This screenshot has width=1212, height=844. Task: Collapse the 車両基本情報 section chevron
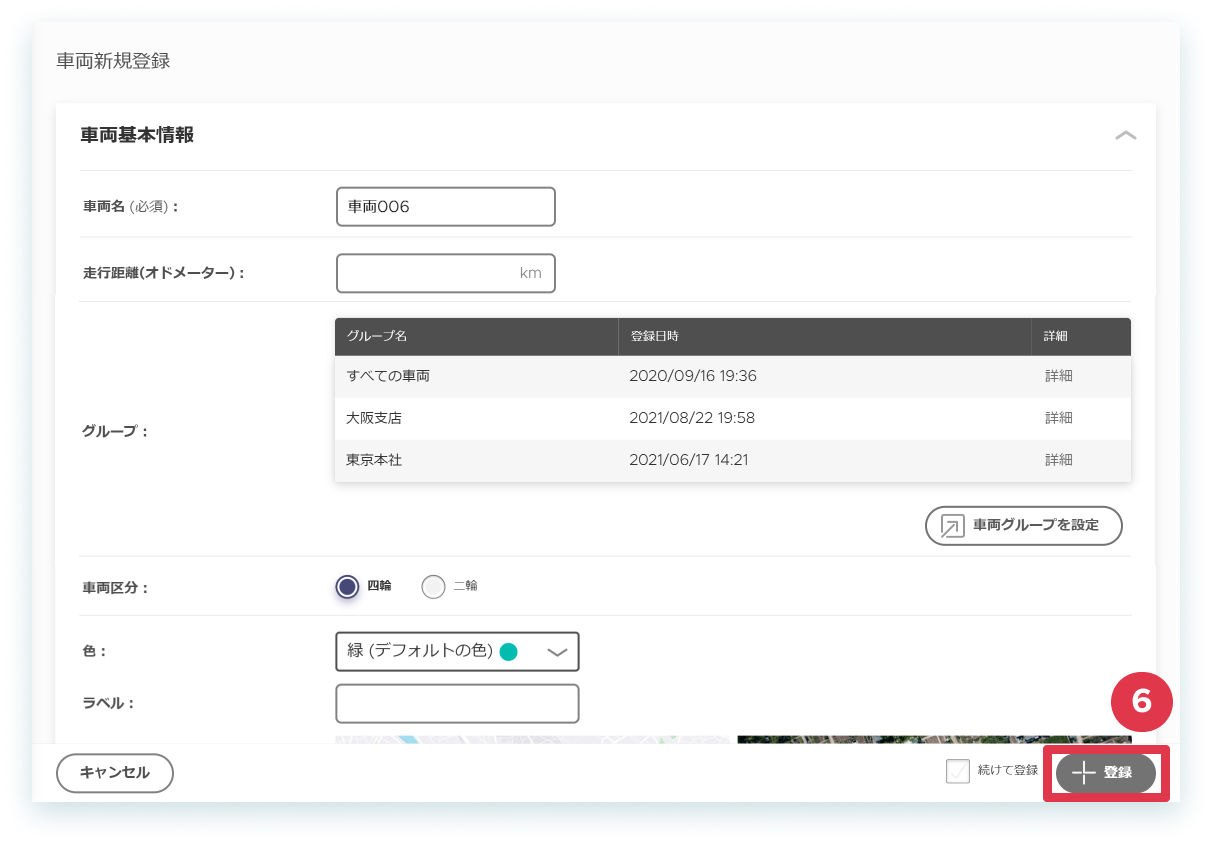point(1125,135)
